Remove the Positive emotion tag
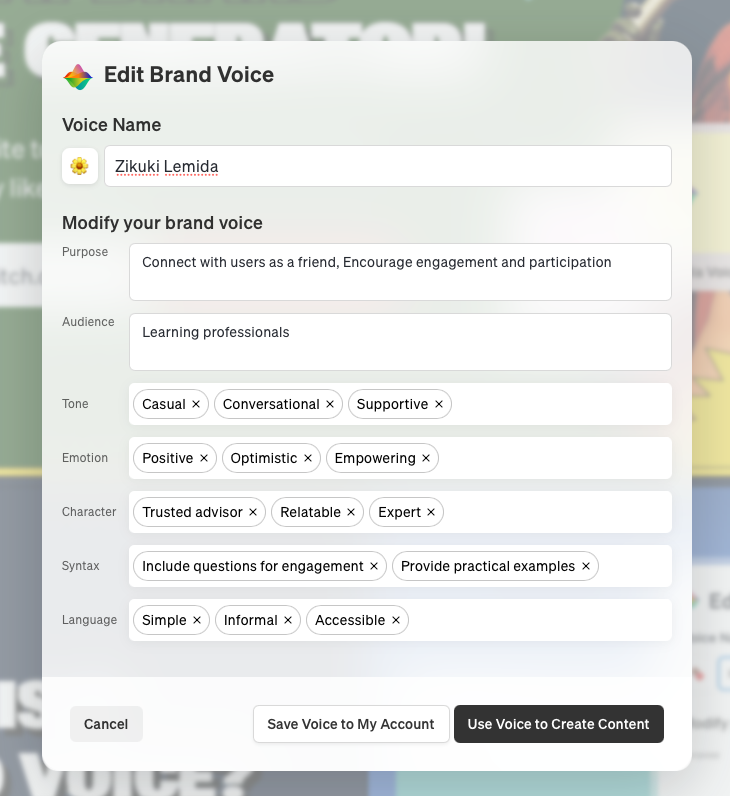730x796 pixels. click(x=204, y=458)
